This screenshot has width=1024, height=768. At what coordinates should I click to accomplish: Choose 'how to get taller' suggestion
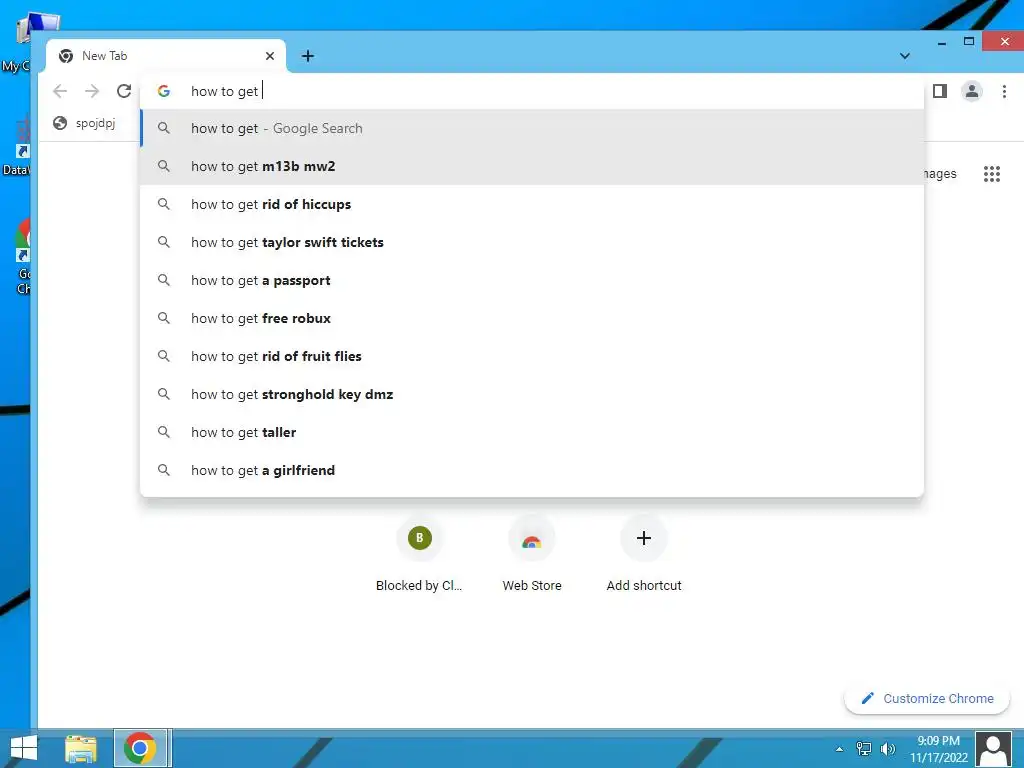pyautogui.click(x=532, y=432)
